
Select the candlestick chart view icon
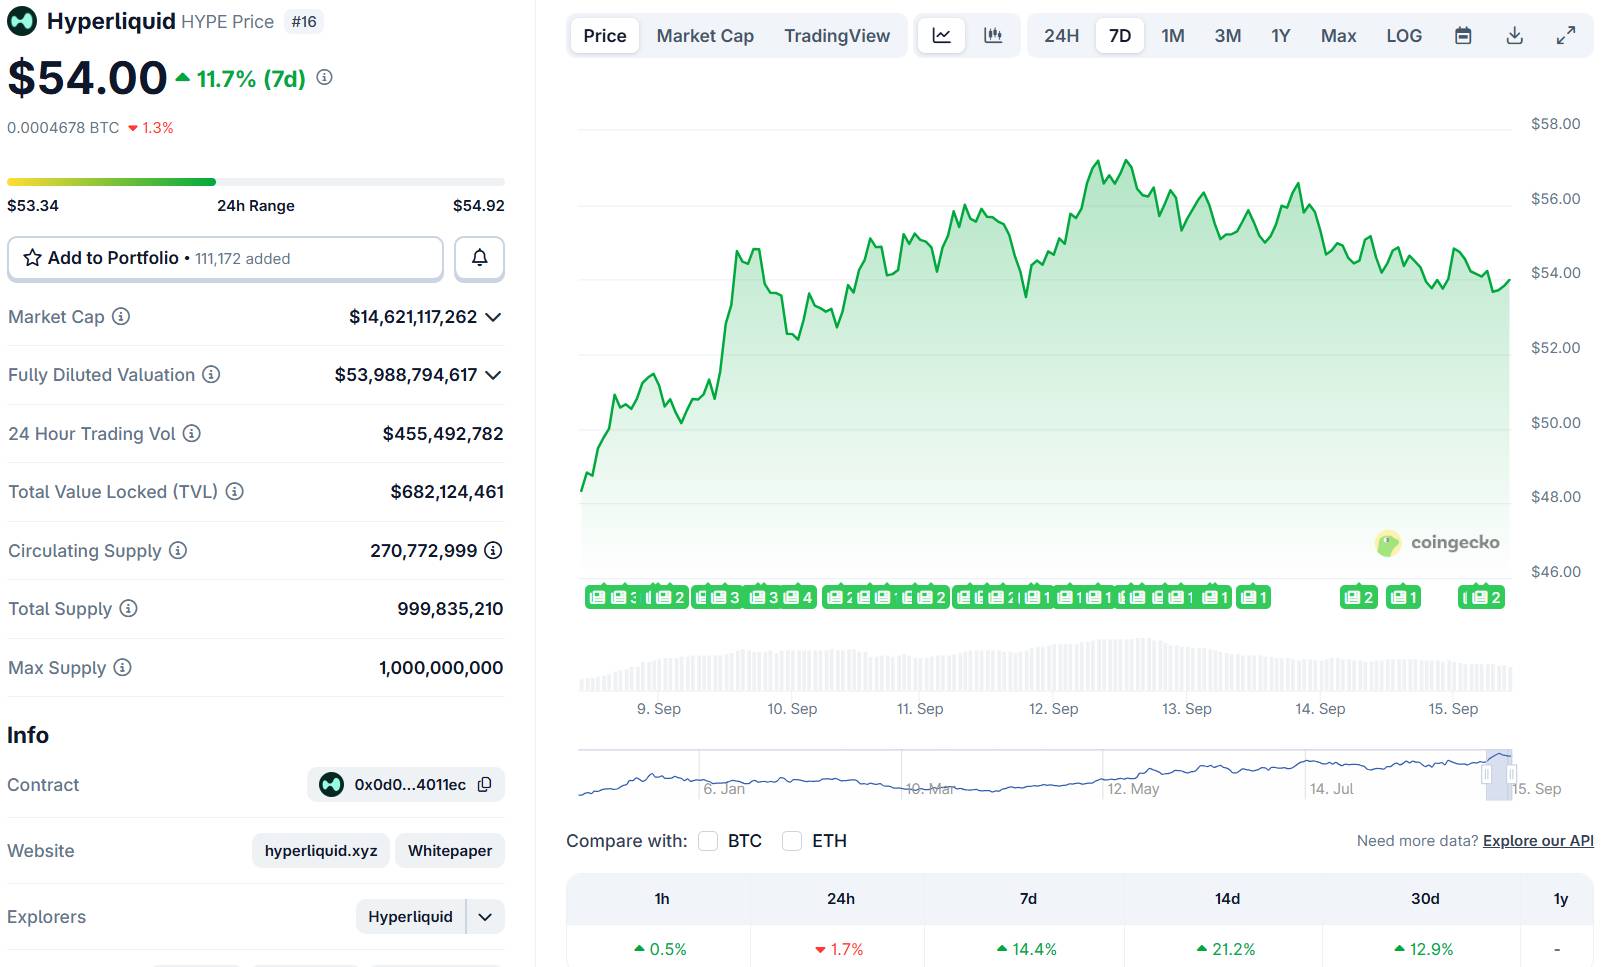(x=993, y=36)
